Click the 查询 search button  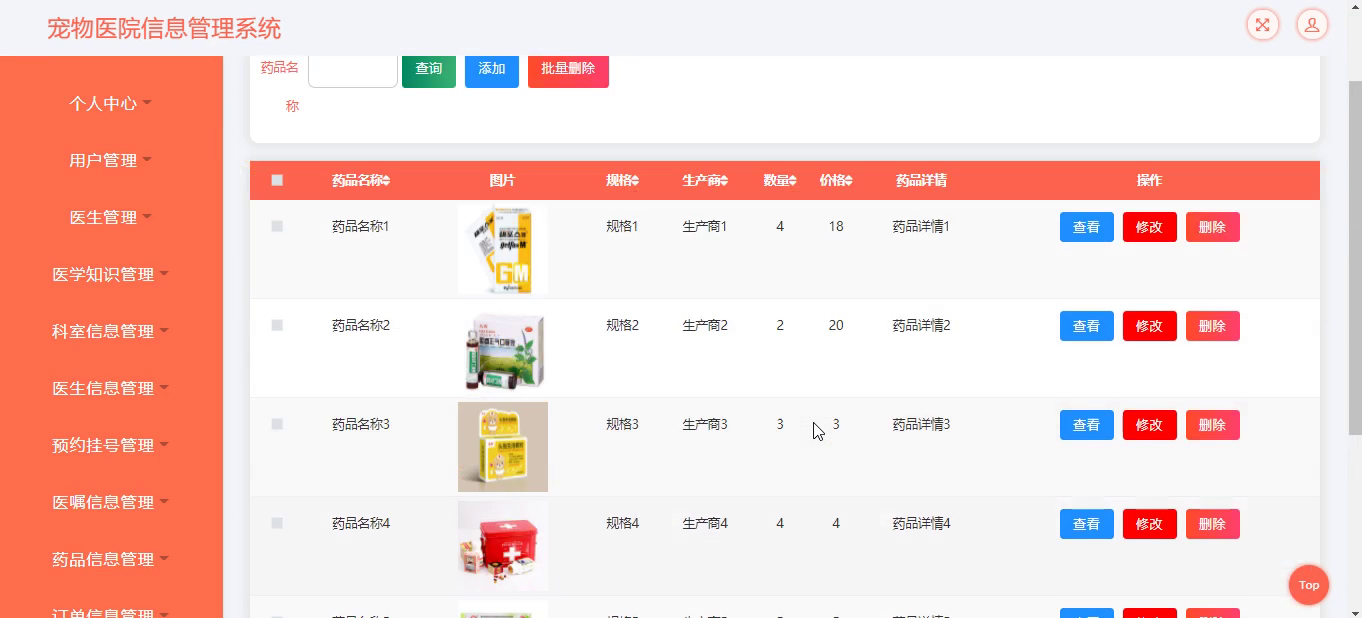429,69
